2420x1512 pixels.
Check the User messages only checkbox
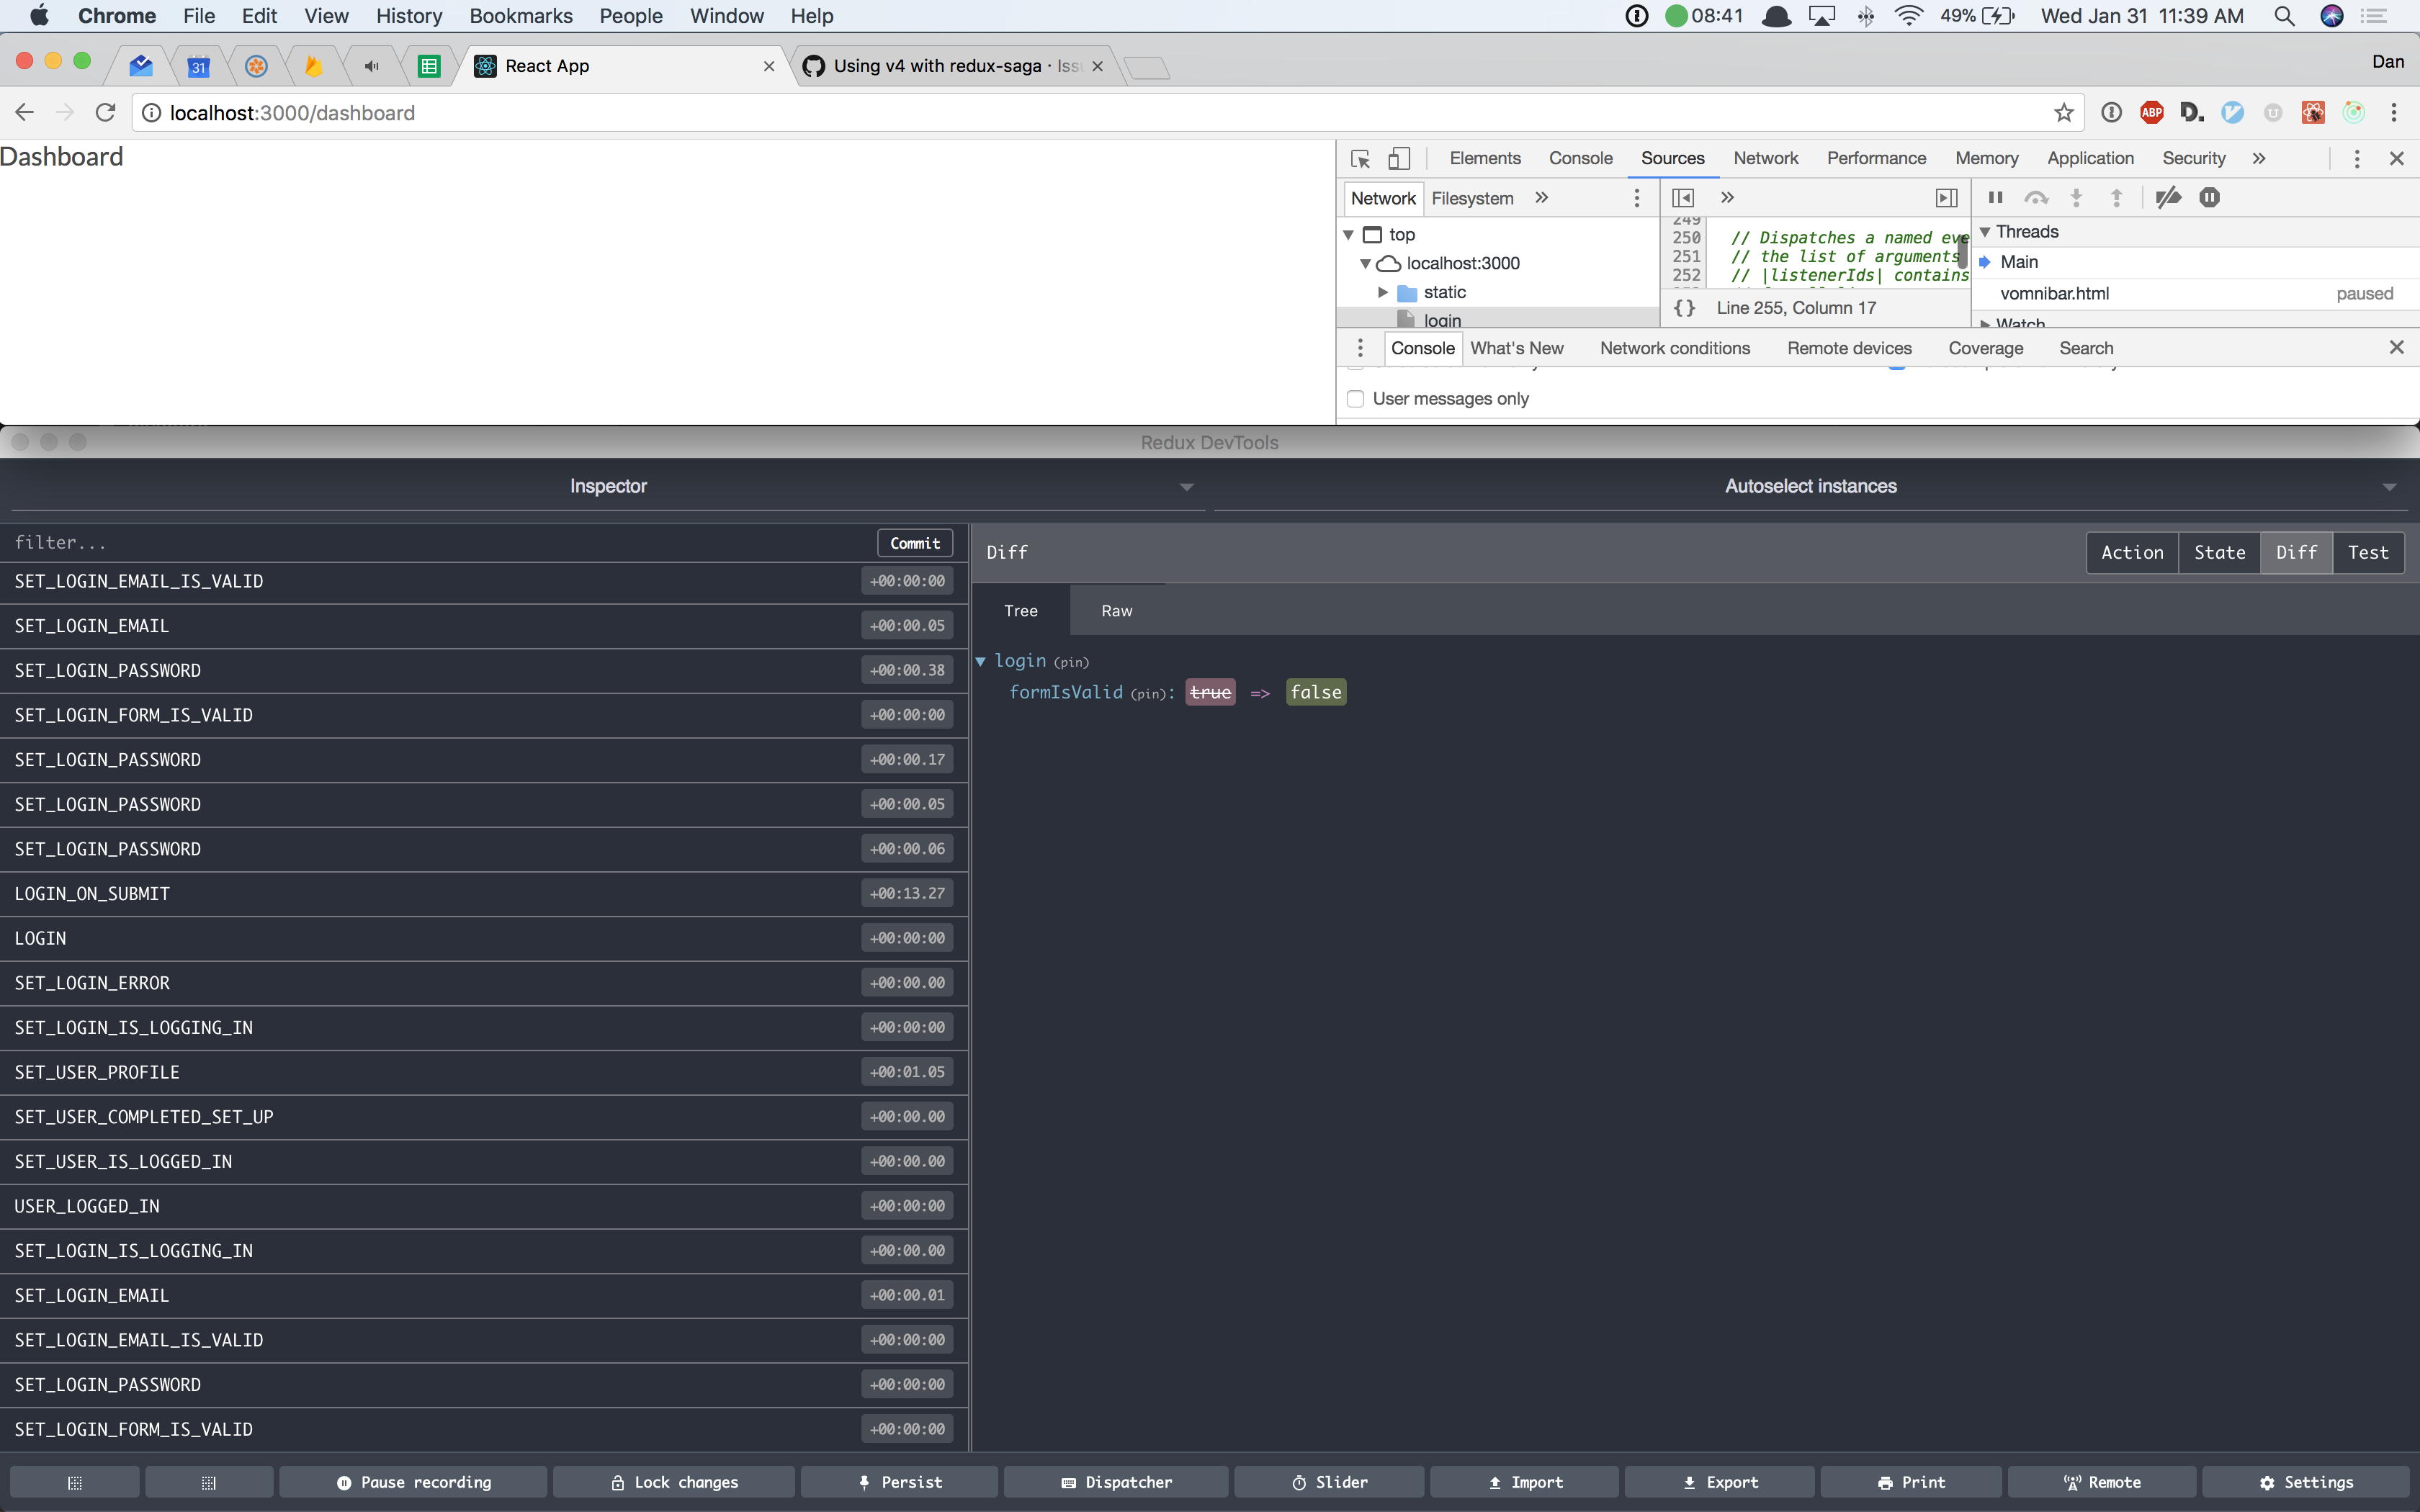pos(1356,399)
